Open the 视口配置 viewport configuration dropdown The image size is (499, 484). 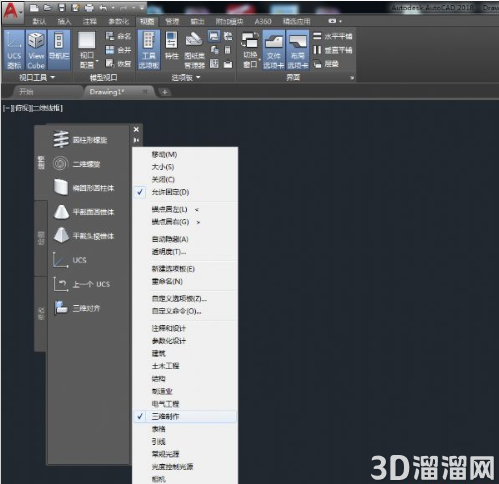(x=87, y=50)
